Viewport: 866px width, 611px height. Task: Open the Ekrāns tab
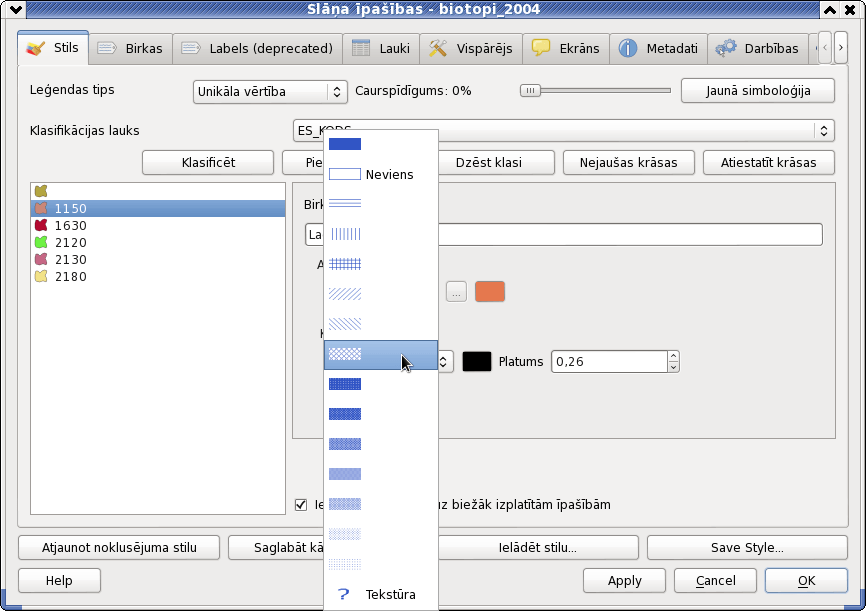coord(566,49)
